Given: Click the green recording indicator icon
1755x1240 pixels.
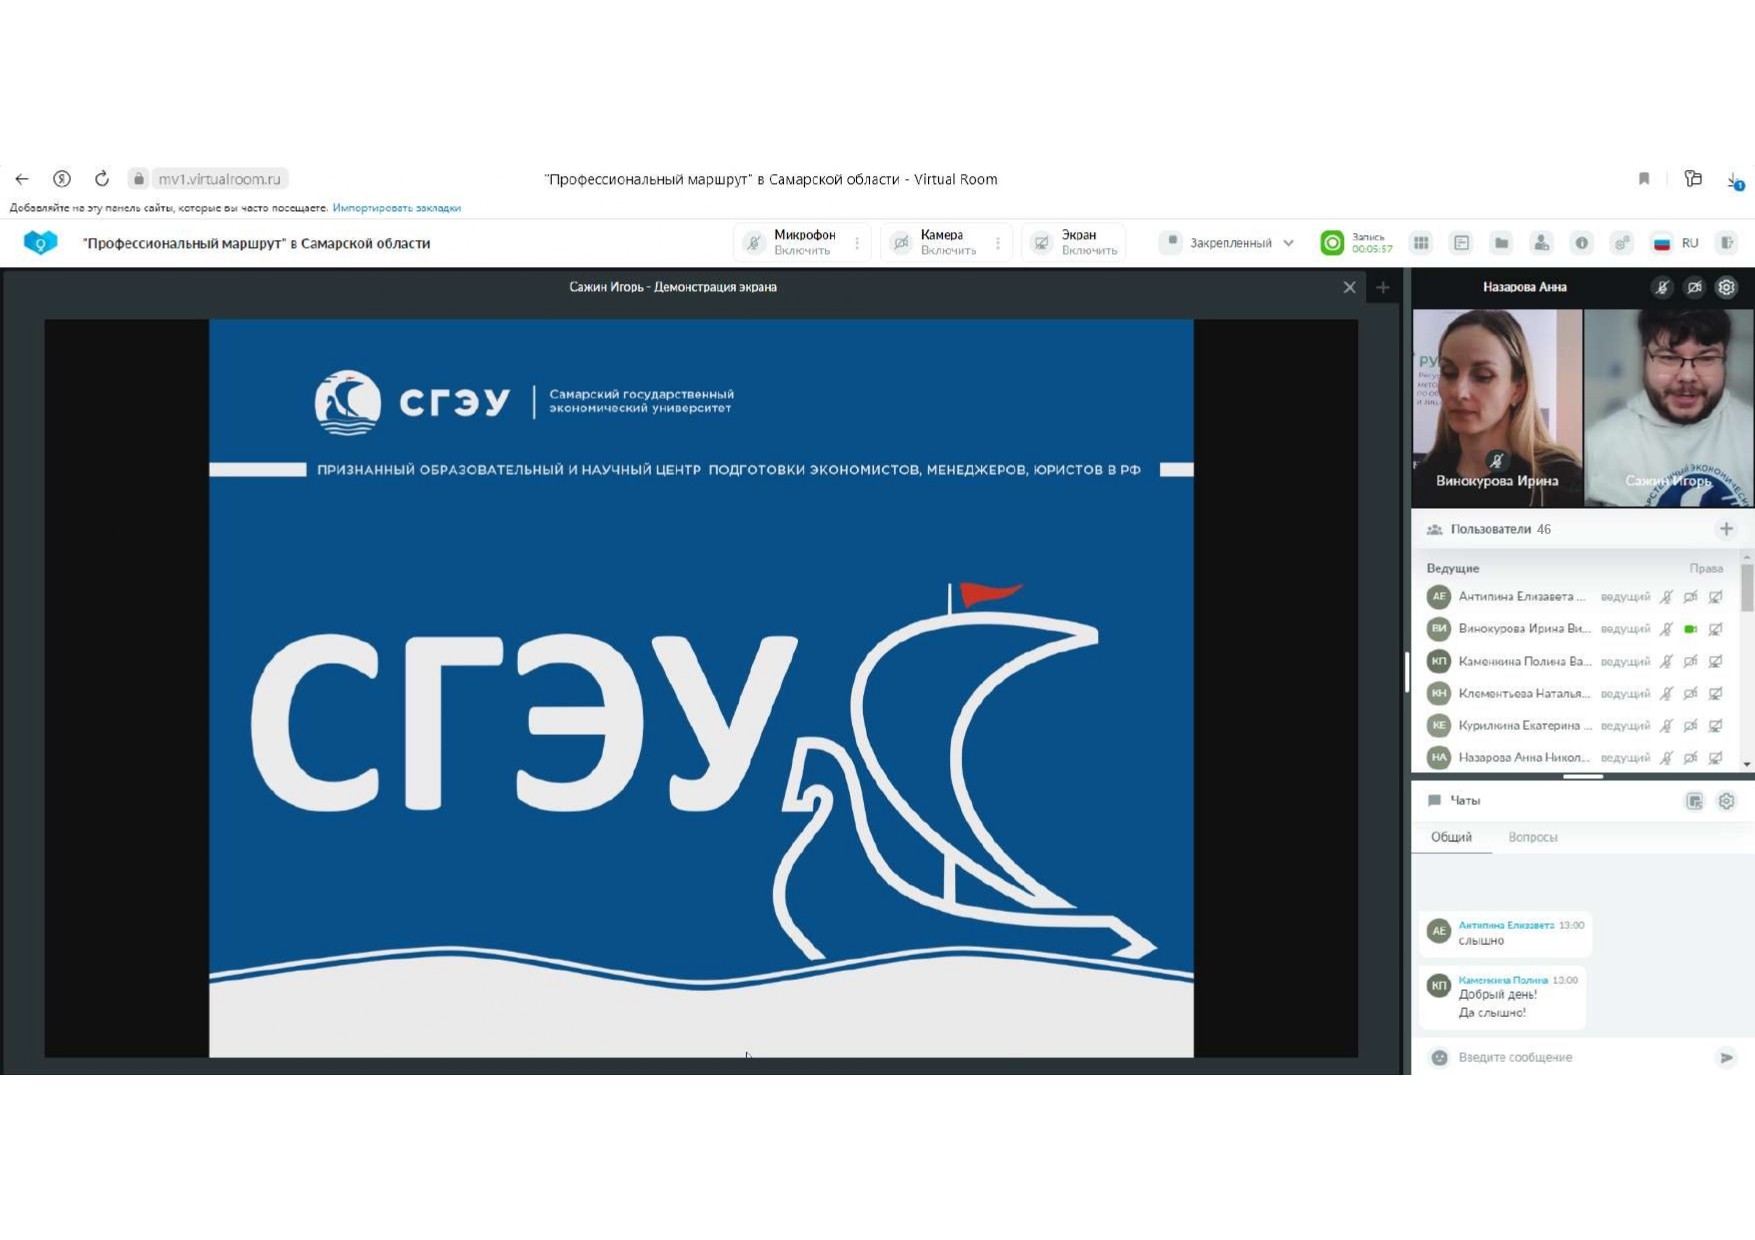Looking at the screenshot, I should point(1332,243).
